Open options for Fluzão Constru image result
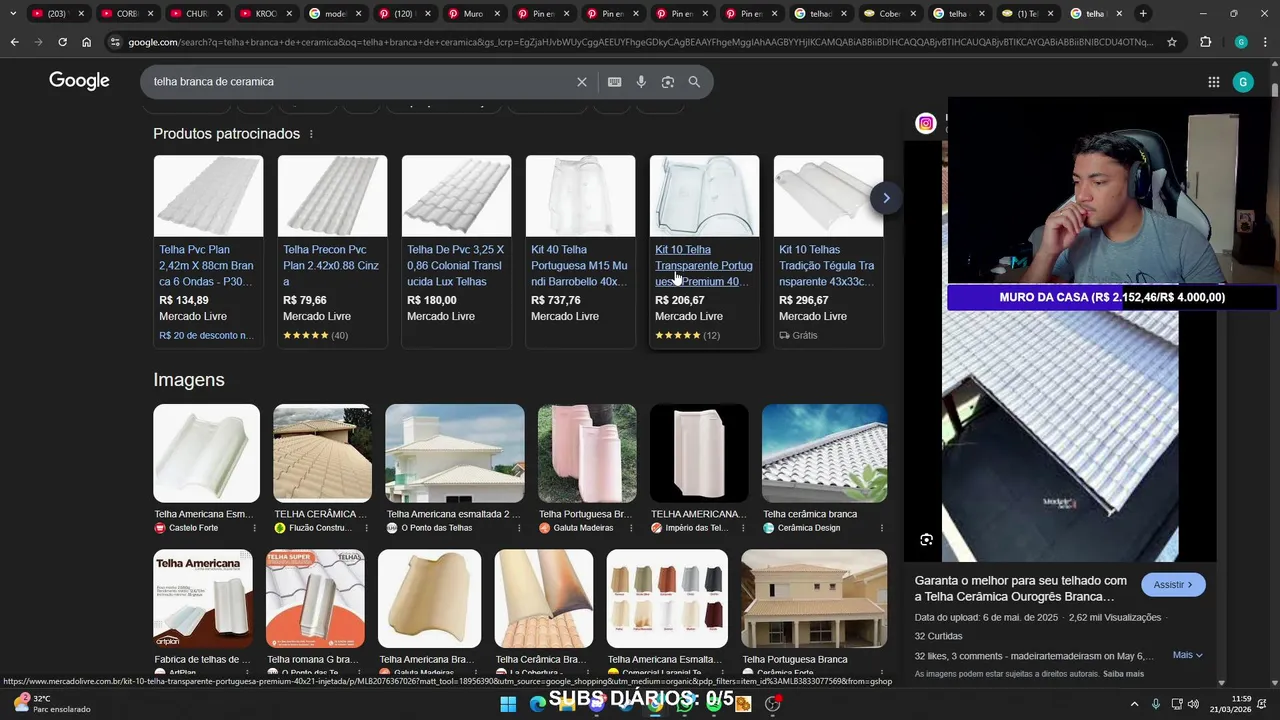Image resolution: width=1280 pixels, height=720 pixels. point(366,528)
